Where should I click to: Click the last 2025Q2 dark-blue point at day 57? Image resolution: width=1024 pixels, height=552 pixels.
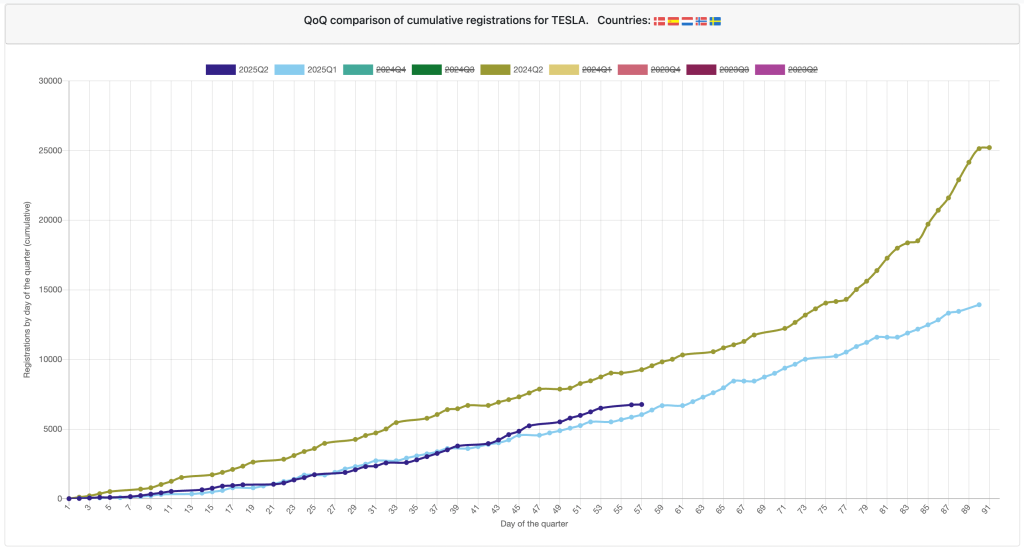click(641, 405)
